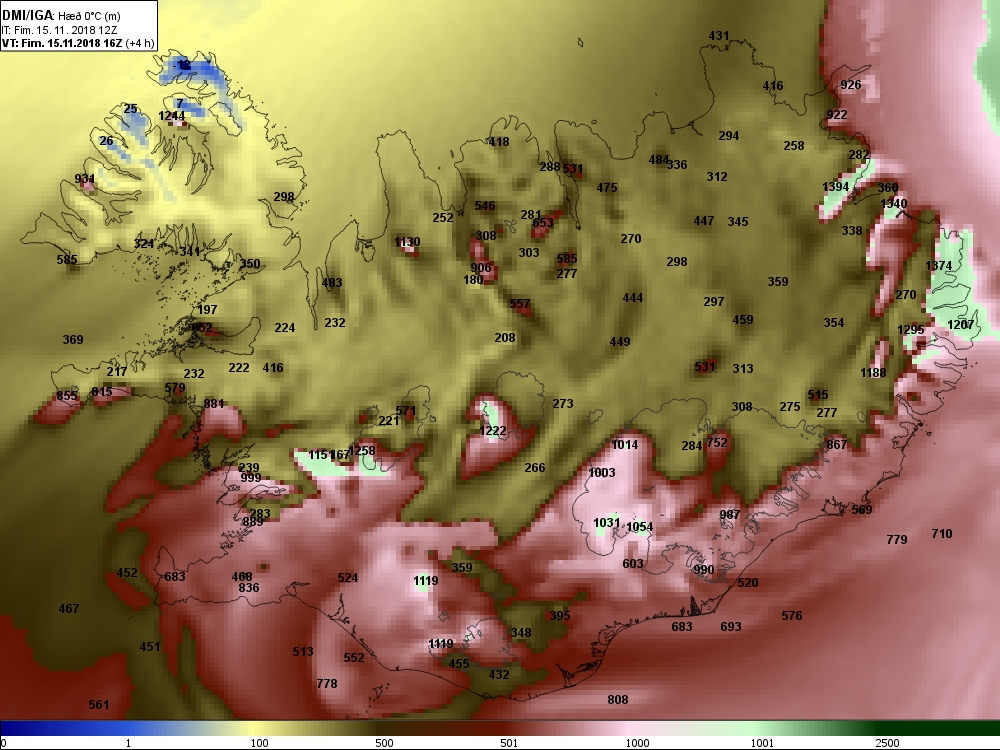Click the map value 926
This screenshot has height=750, width=1000.
pos(851,85)
